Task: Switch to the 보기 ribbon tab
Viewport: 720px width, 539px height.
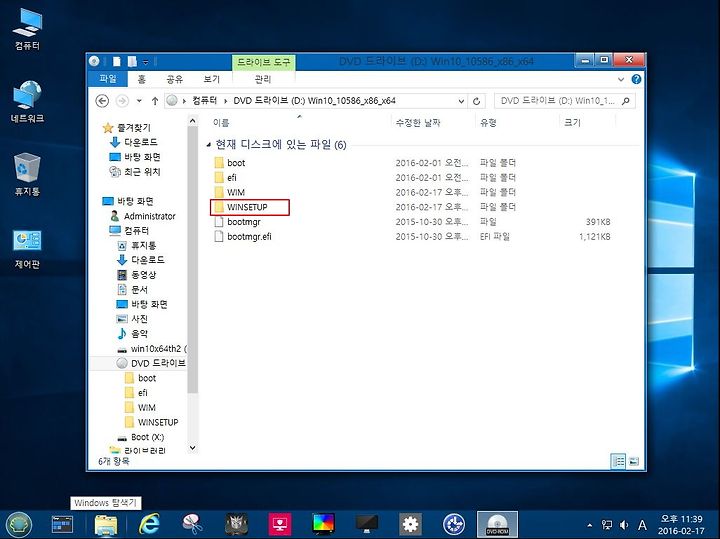Action: click(x=212, y=79)
